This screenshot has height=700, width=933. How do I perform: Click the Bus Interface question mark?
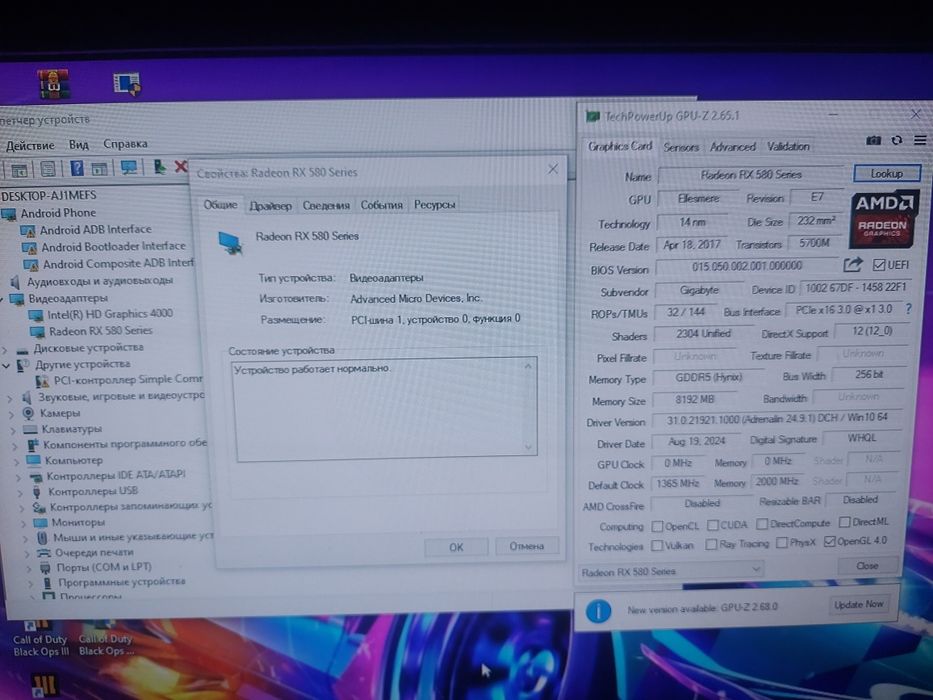[x=908, y=309]
